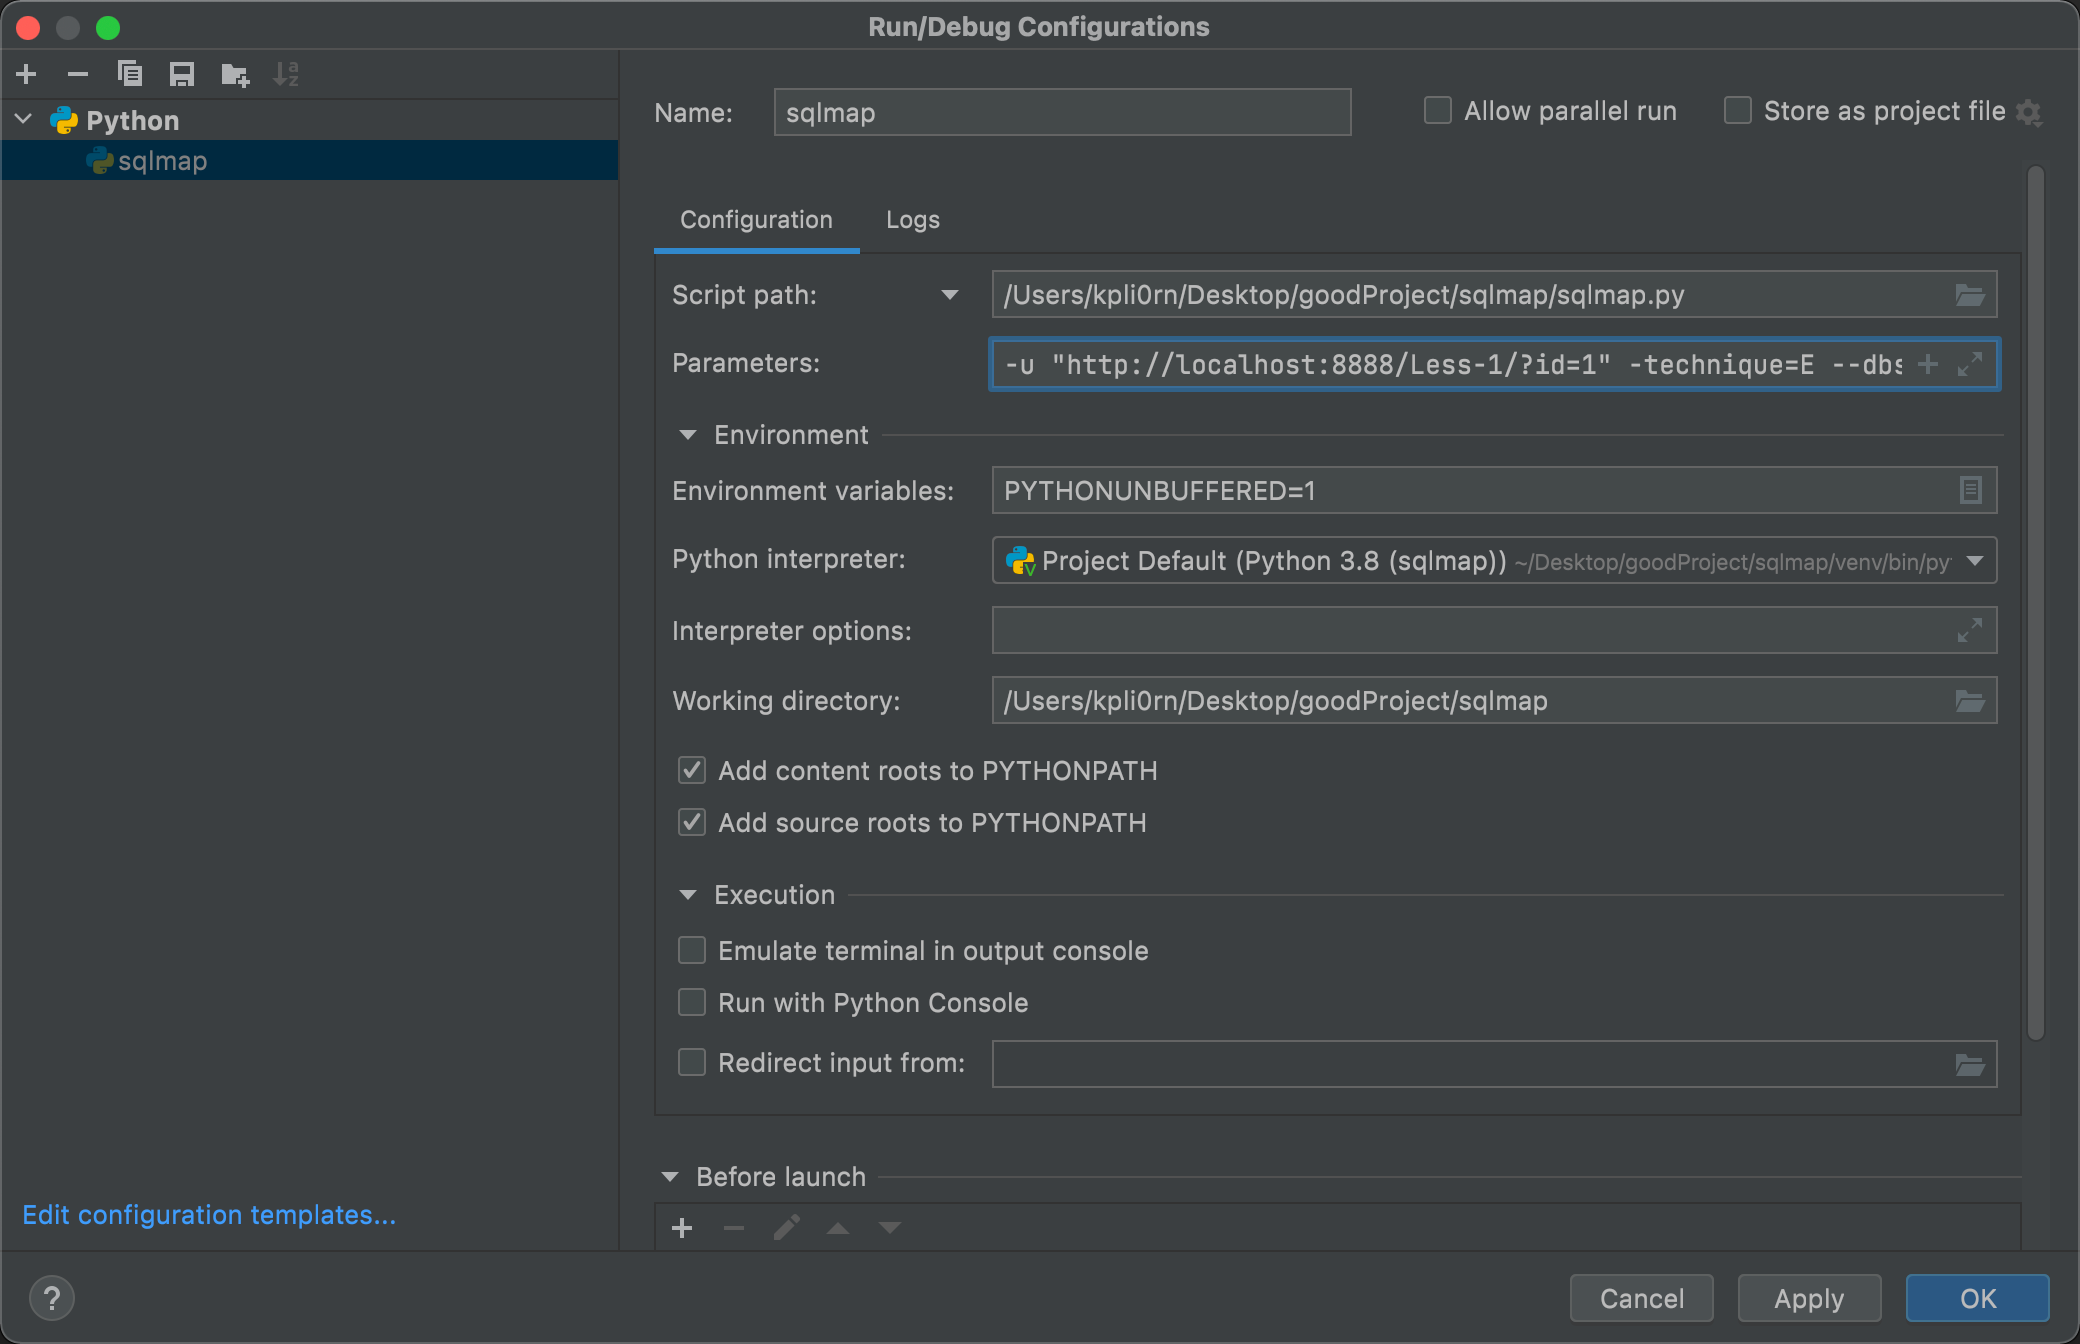The width and height of the screenshot is (2080, 1344).
Task: Click the Apply button
Action: (x=1809, y=1298)
